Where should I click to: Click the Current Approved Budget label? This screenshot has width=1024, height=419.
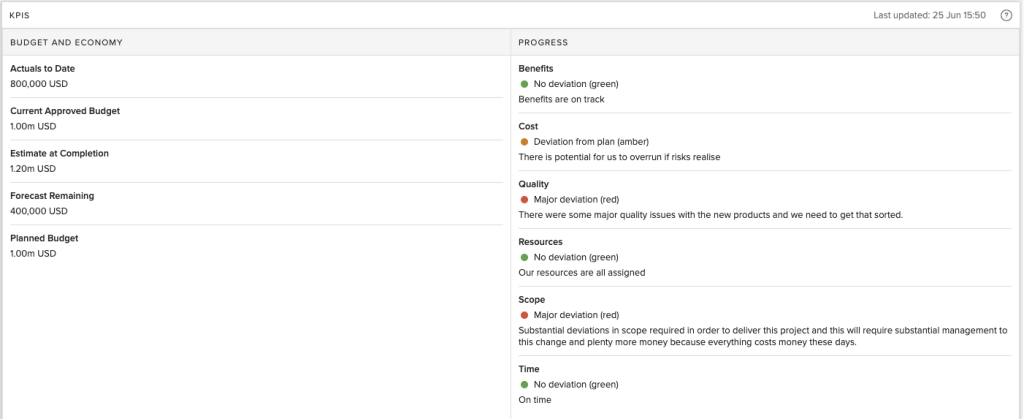coord(65,111)
